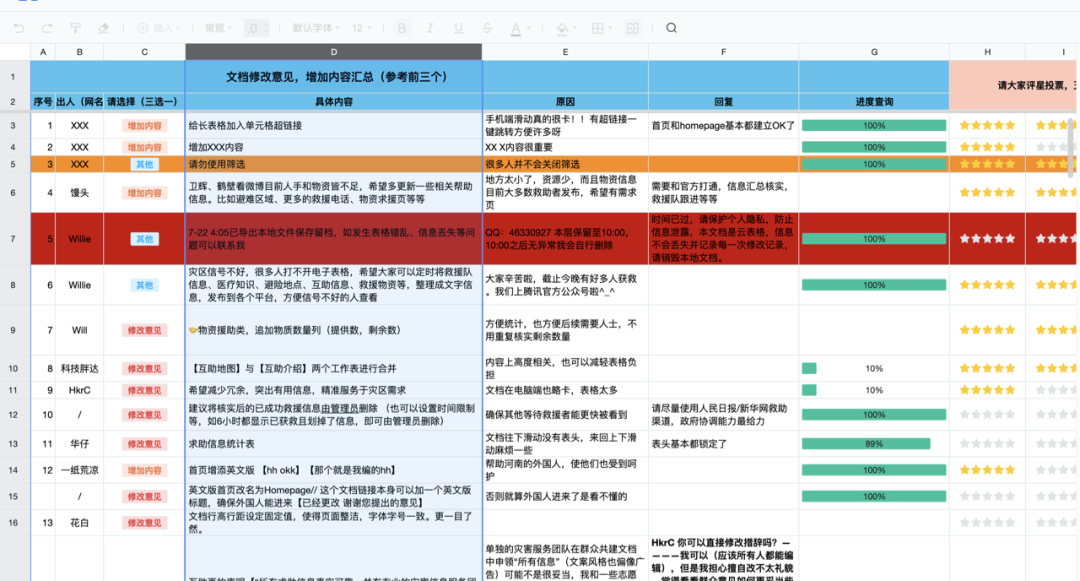The image size is (1080, 581).
Task: Click the 其他 tag in Willie's red row
Action: (145, 239)
